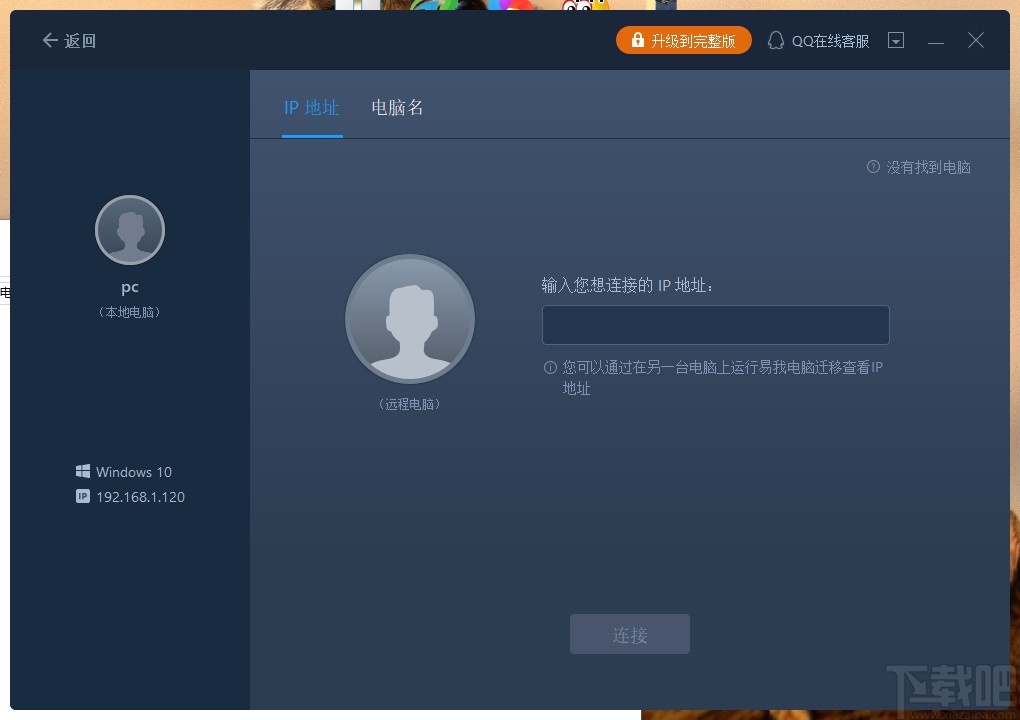The width and height of the screenshot is (1020, 720).
Task: Switch to the IP 地址 tab
Action: [312, 107]
